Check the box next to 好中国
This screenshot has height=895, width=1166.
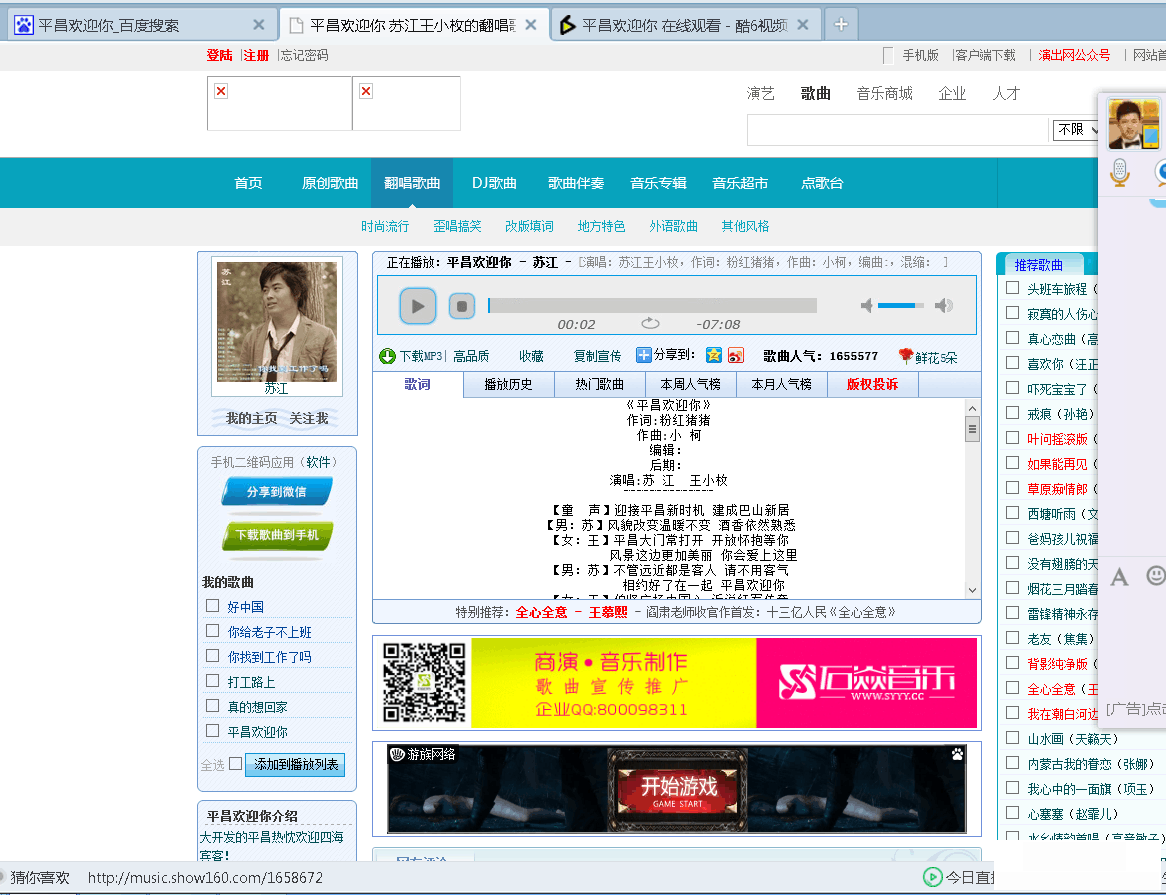click(212, 606)
